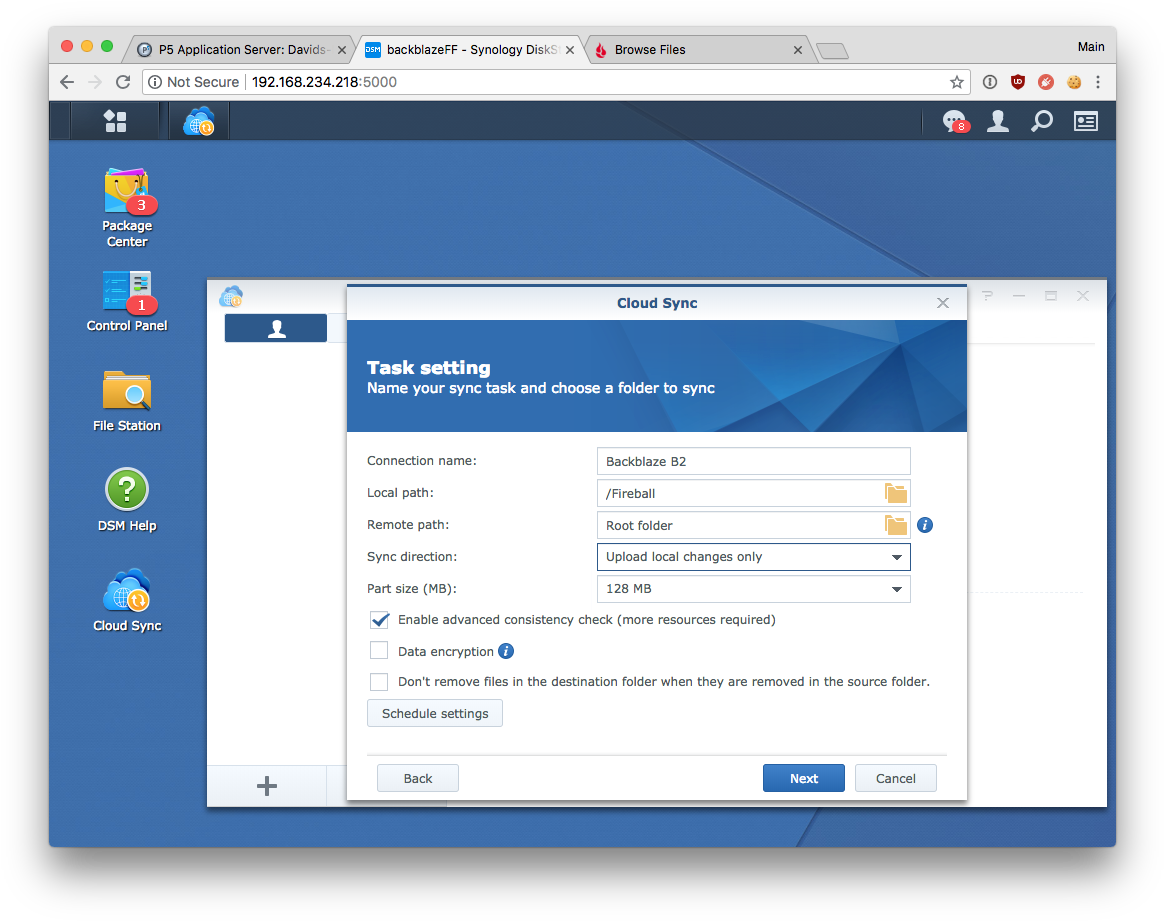Click Cloud Sync background window help icon

pyautogui.click(x=987, y=296)
